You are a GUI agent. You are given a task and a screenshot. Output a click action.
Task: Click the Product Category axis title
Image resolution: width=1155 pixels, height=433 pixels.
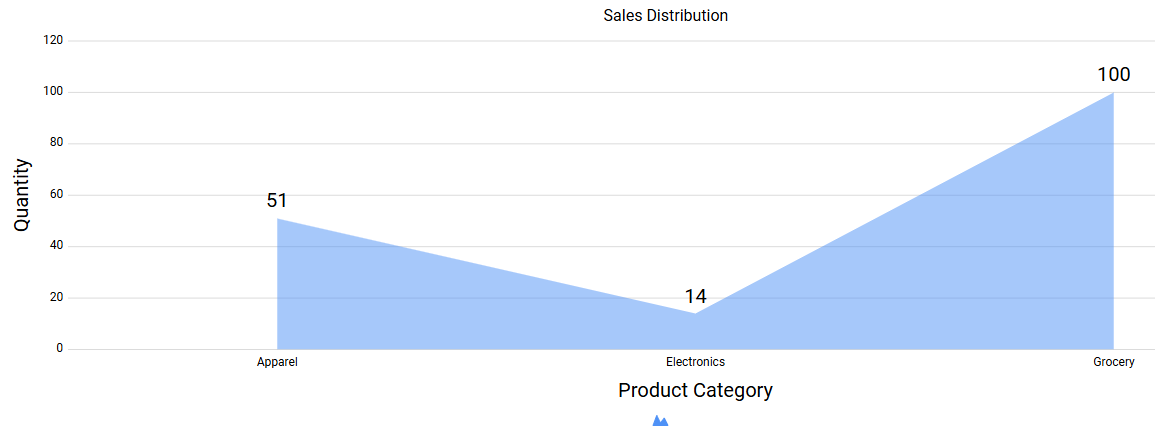(695, 390)
